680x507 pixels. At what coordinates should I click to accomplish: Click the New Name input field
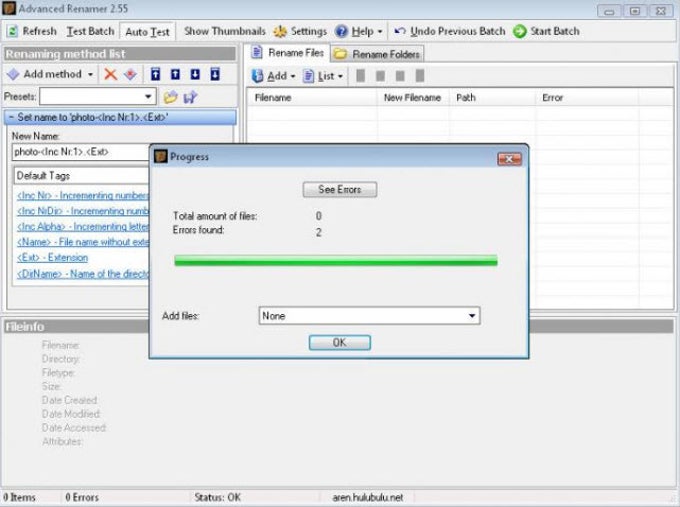(81, 152)
